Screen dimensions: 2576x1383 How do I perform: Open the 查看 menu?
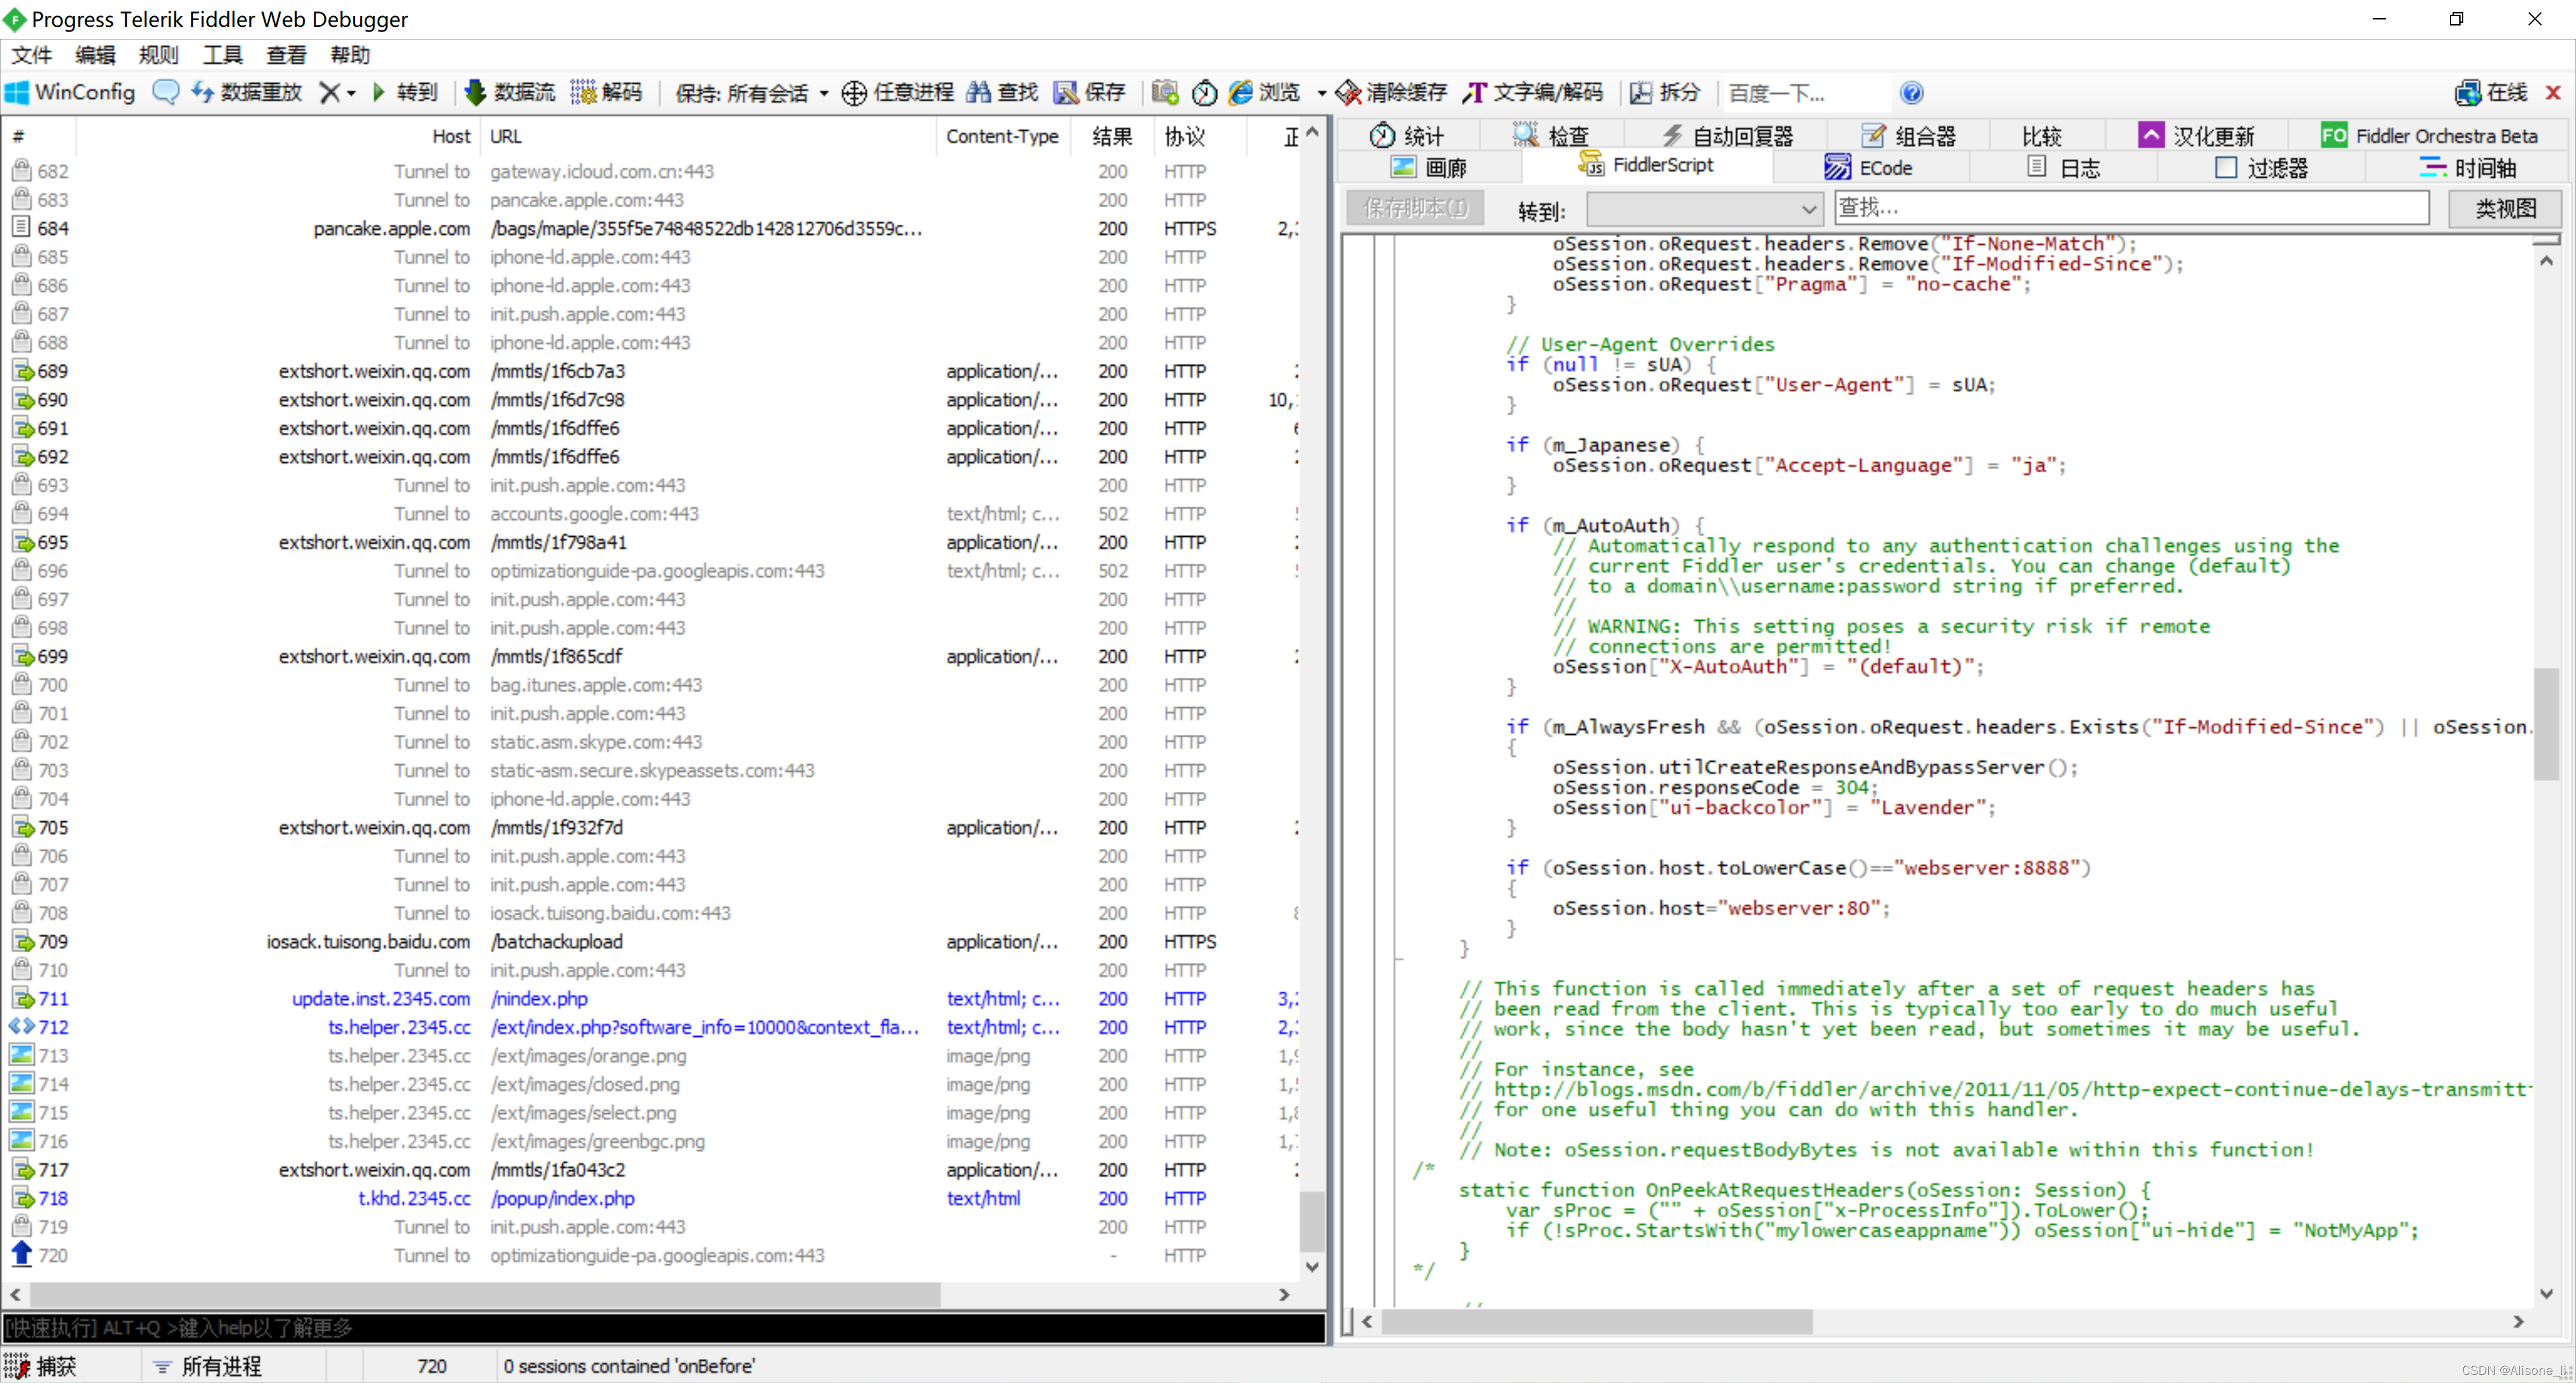(x=286, y=55)
